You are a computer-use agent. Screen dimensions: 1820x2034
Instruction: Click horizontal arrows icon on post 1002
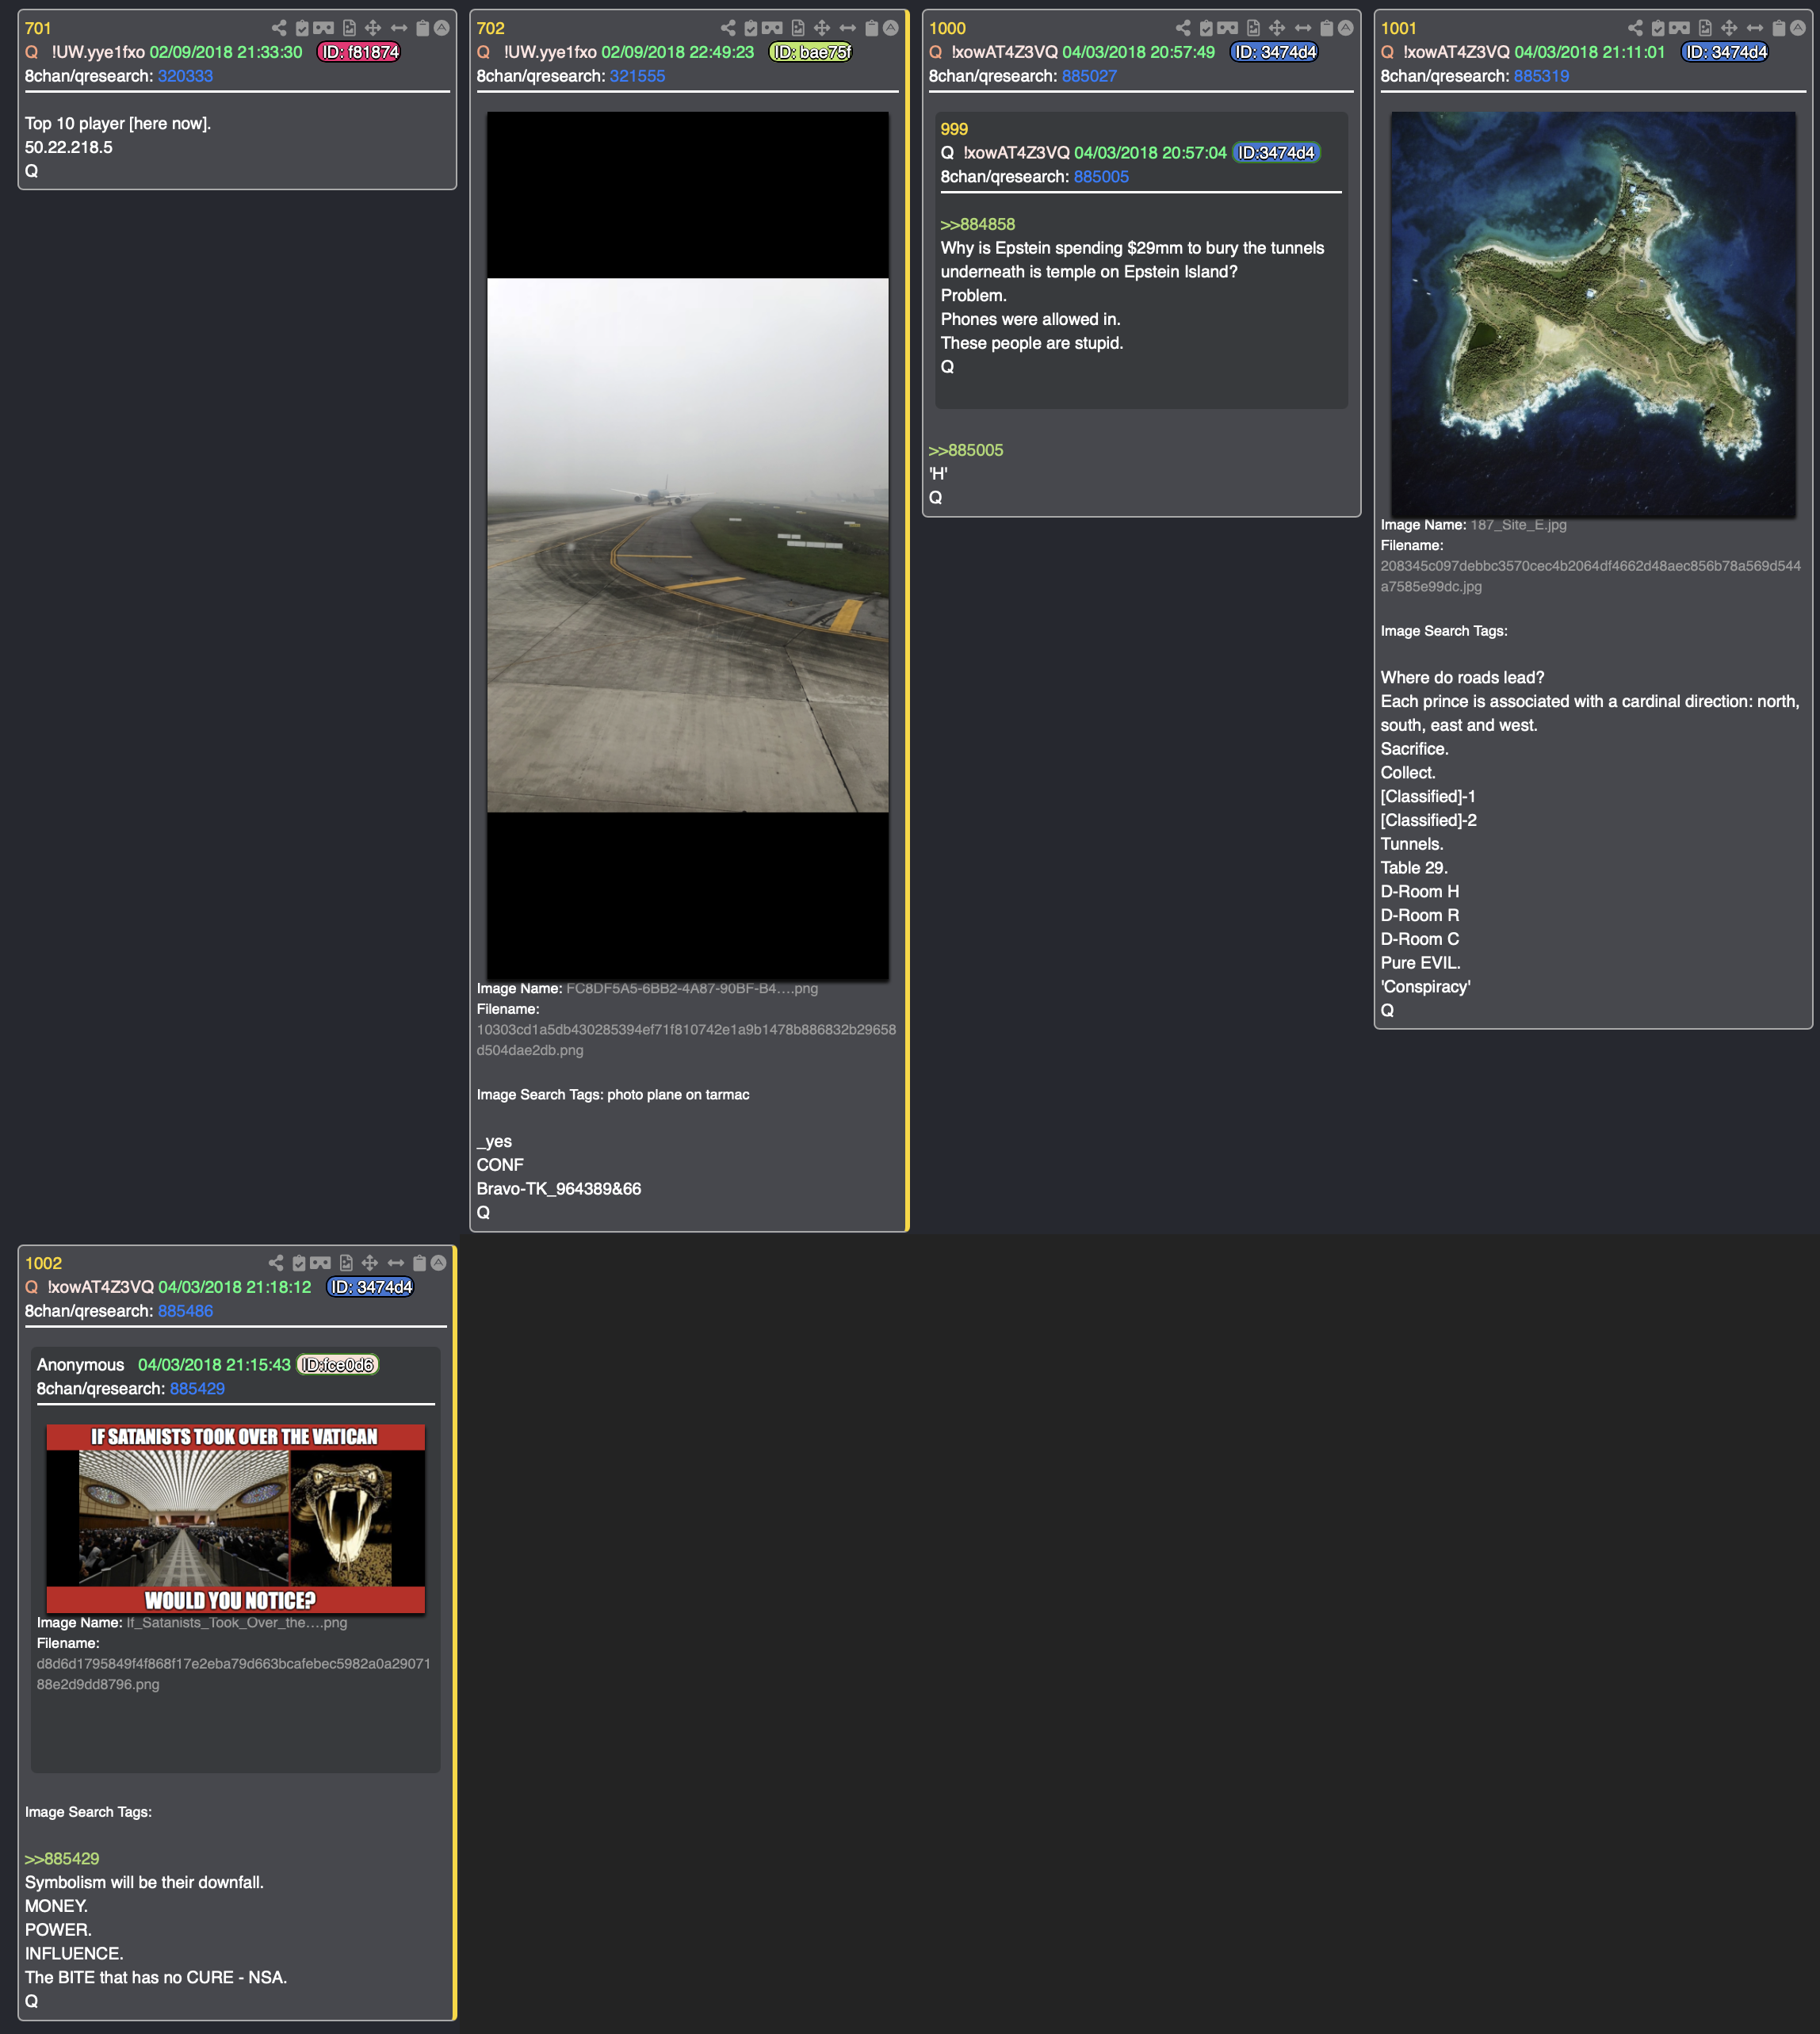396,1263
